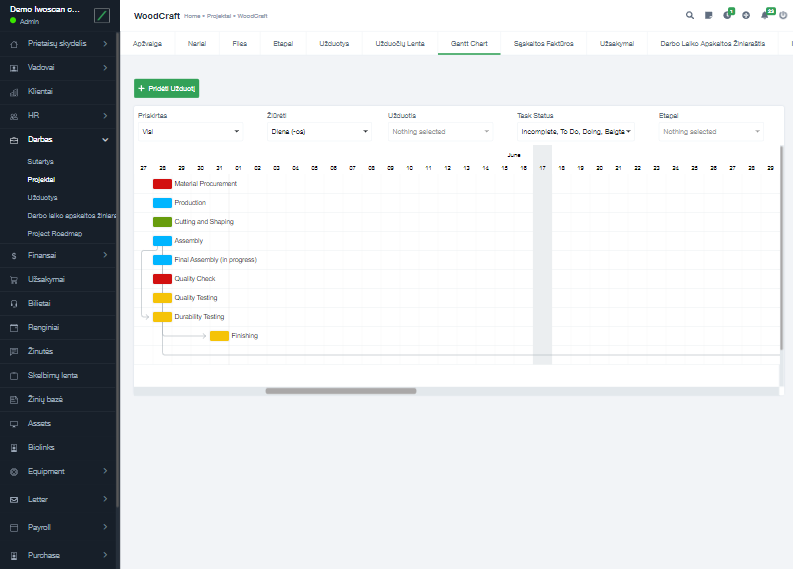Click the plus circle quick-add icon
Viewport: 793px width, 569px height.
coord(746,16)
